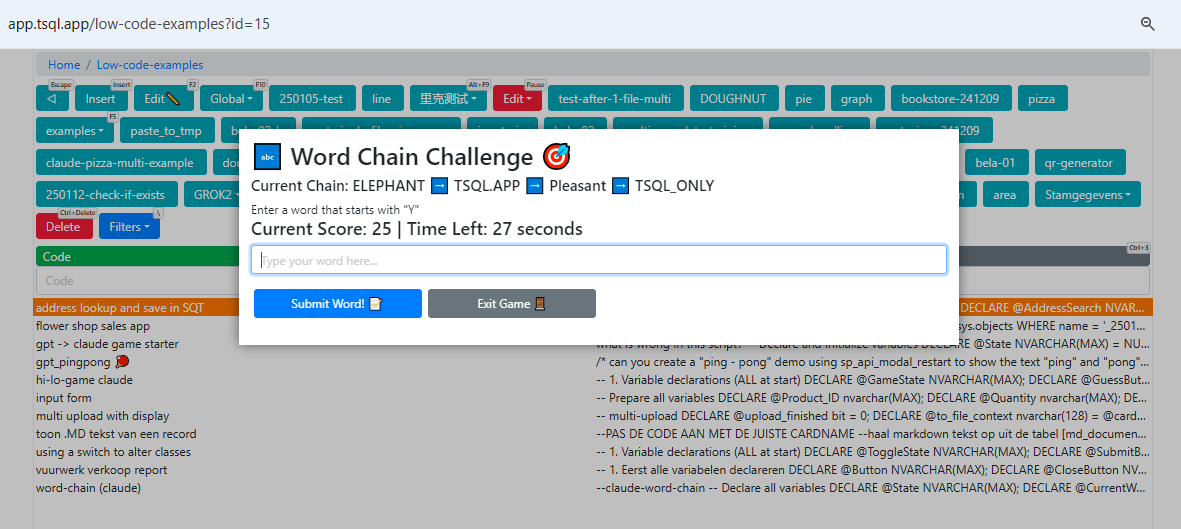The image size is (1181, 529).
Task: Click script text --PAS DE CODE AAN
Action: click(x=871, y=433)
